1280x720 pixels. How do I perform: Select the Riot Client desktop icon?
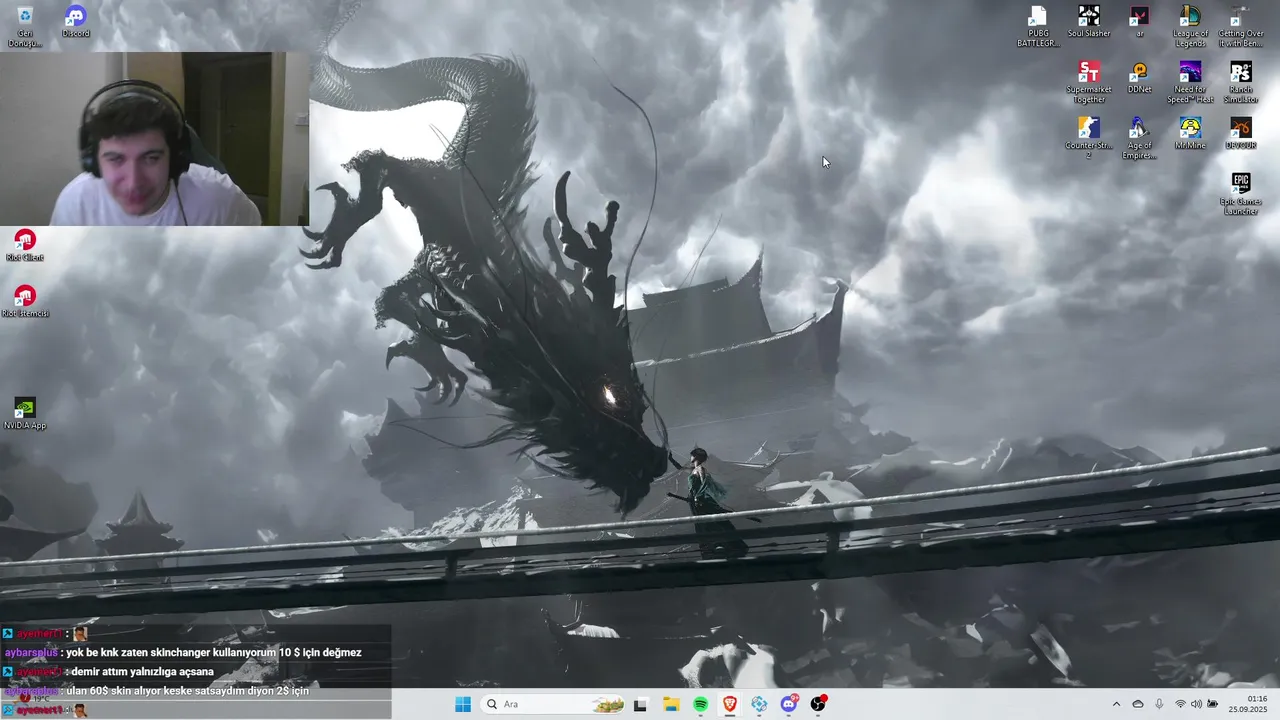[x=25, y=246]
